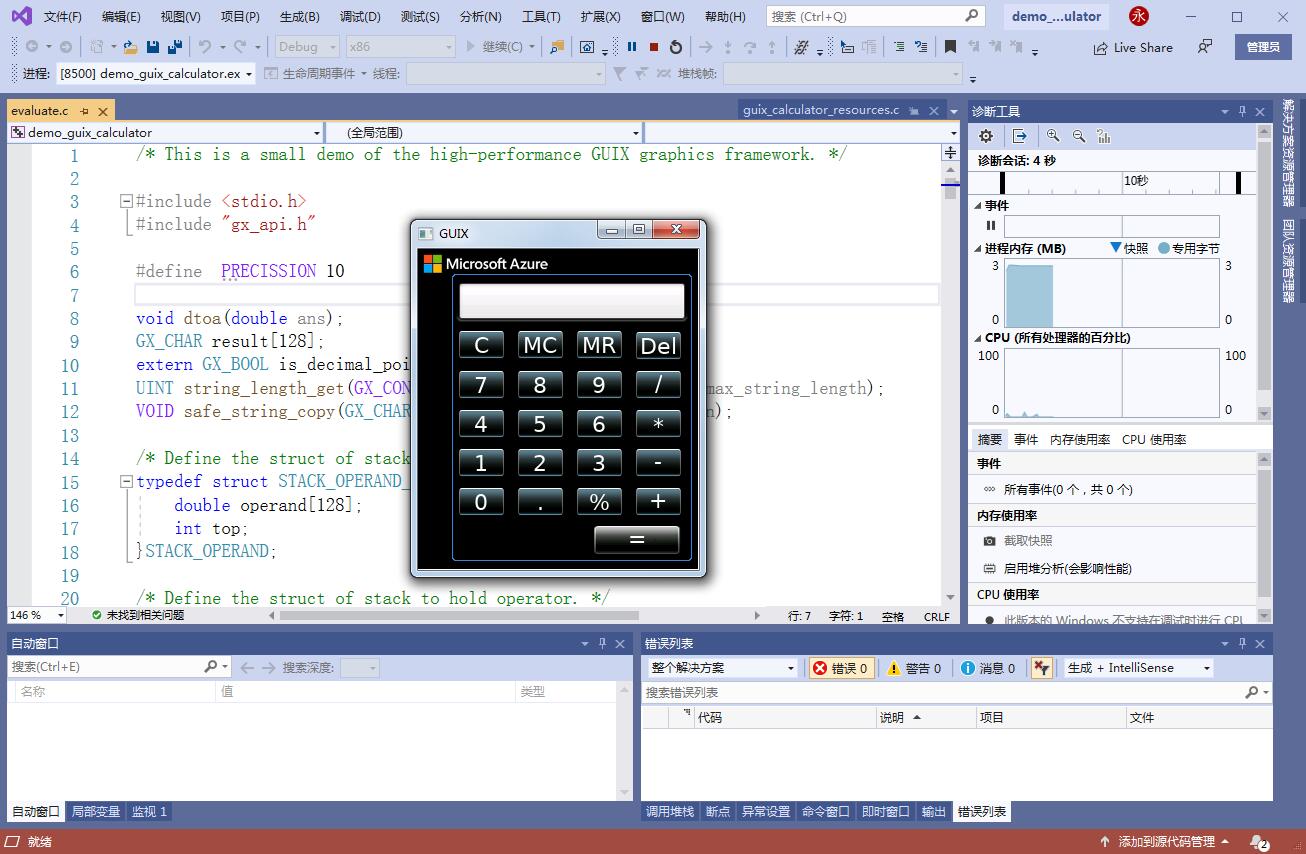Switch to Call Stack (调用堆栈) tab
The width and height of the screenshot is (1306, 854).
(x=669, y=811)
